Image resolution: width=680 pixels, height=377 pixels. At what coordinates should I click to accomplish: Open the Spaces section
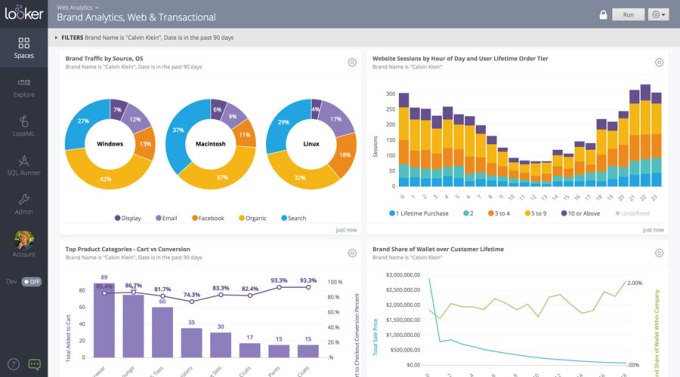click(24, 48)
